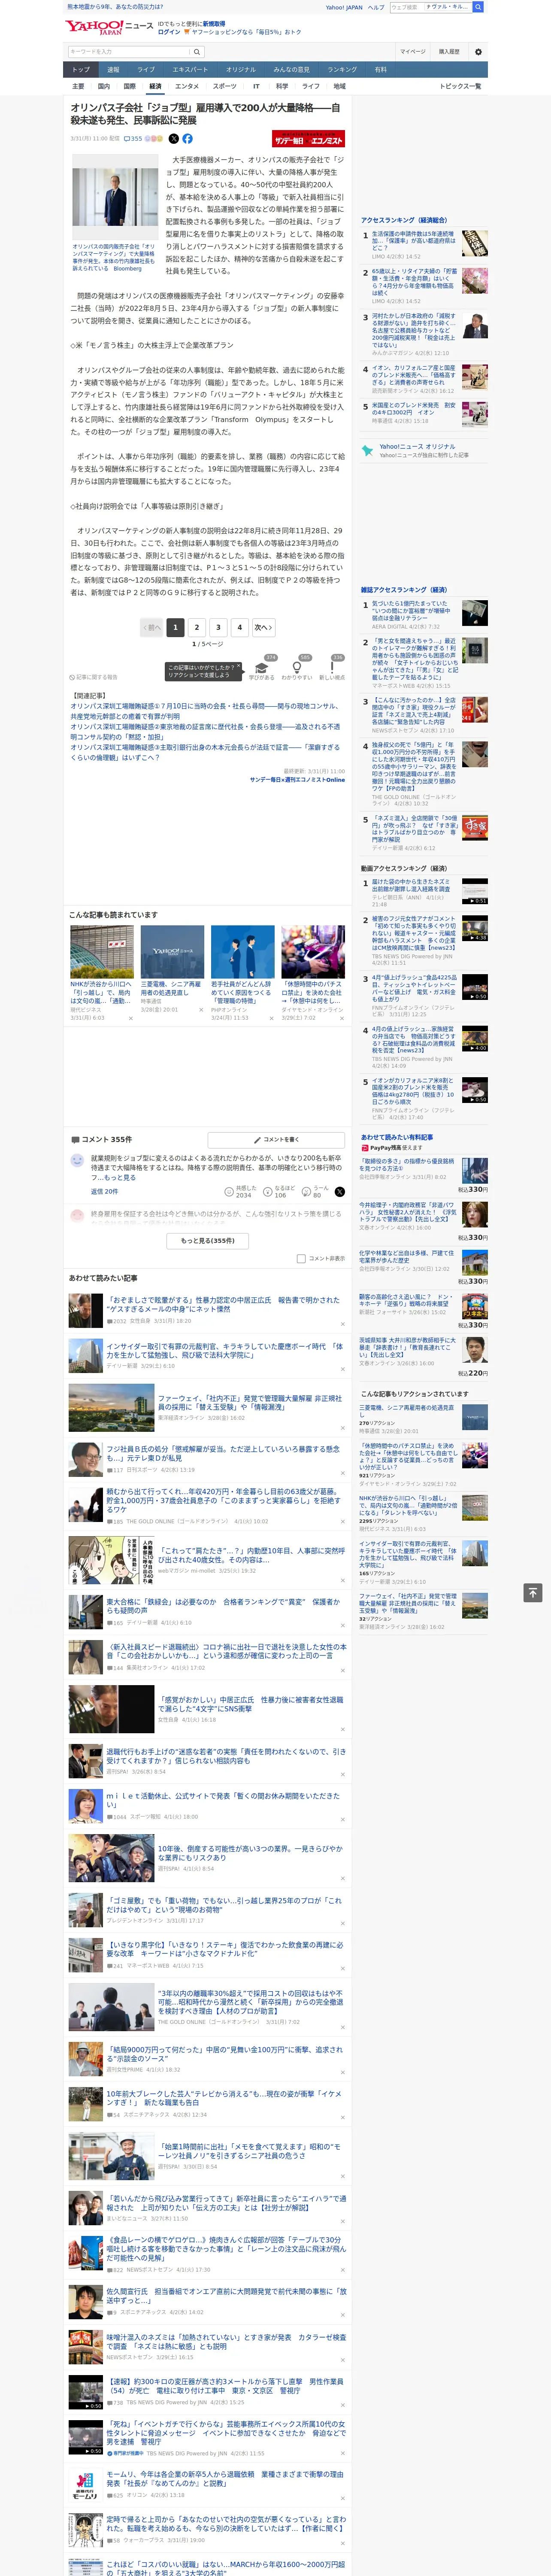Select the エキスパート tab

click(190, 70)
